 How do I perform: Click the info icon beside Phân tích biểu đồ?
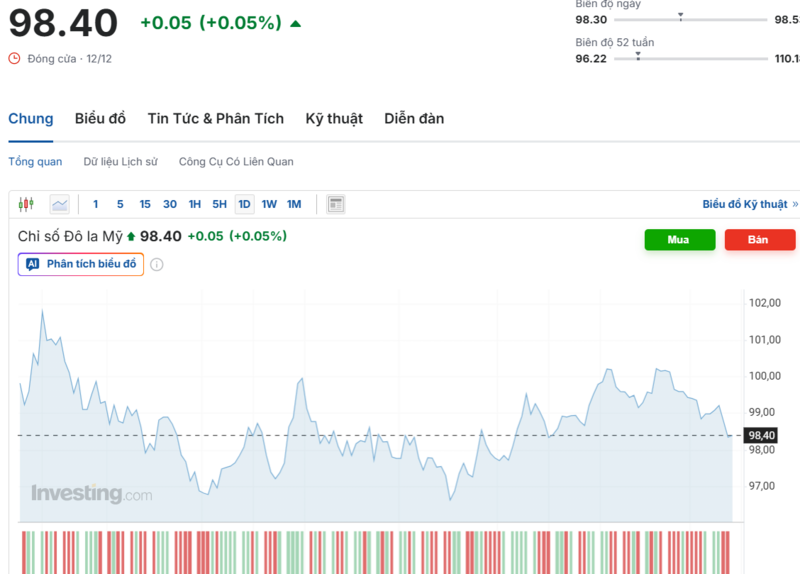tap(157, 264)
